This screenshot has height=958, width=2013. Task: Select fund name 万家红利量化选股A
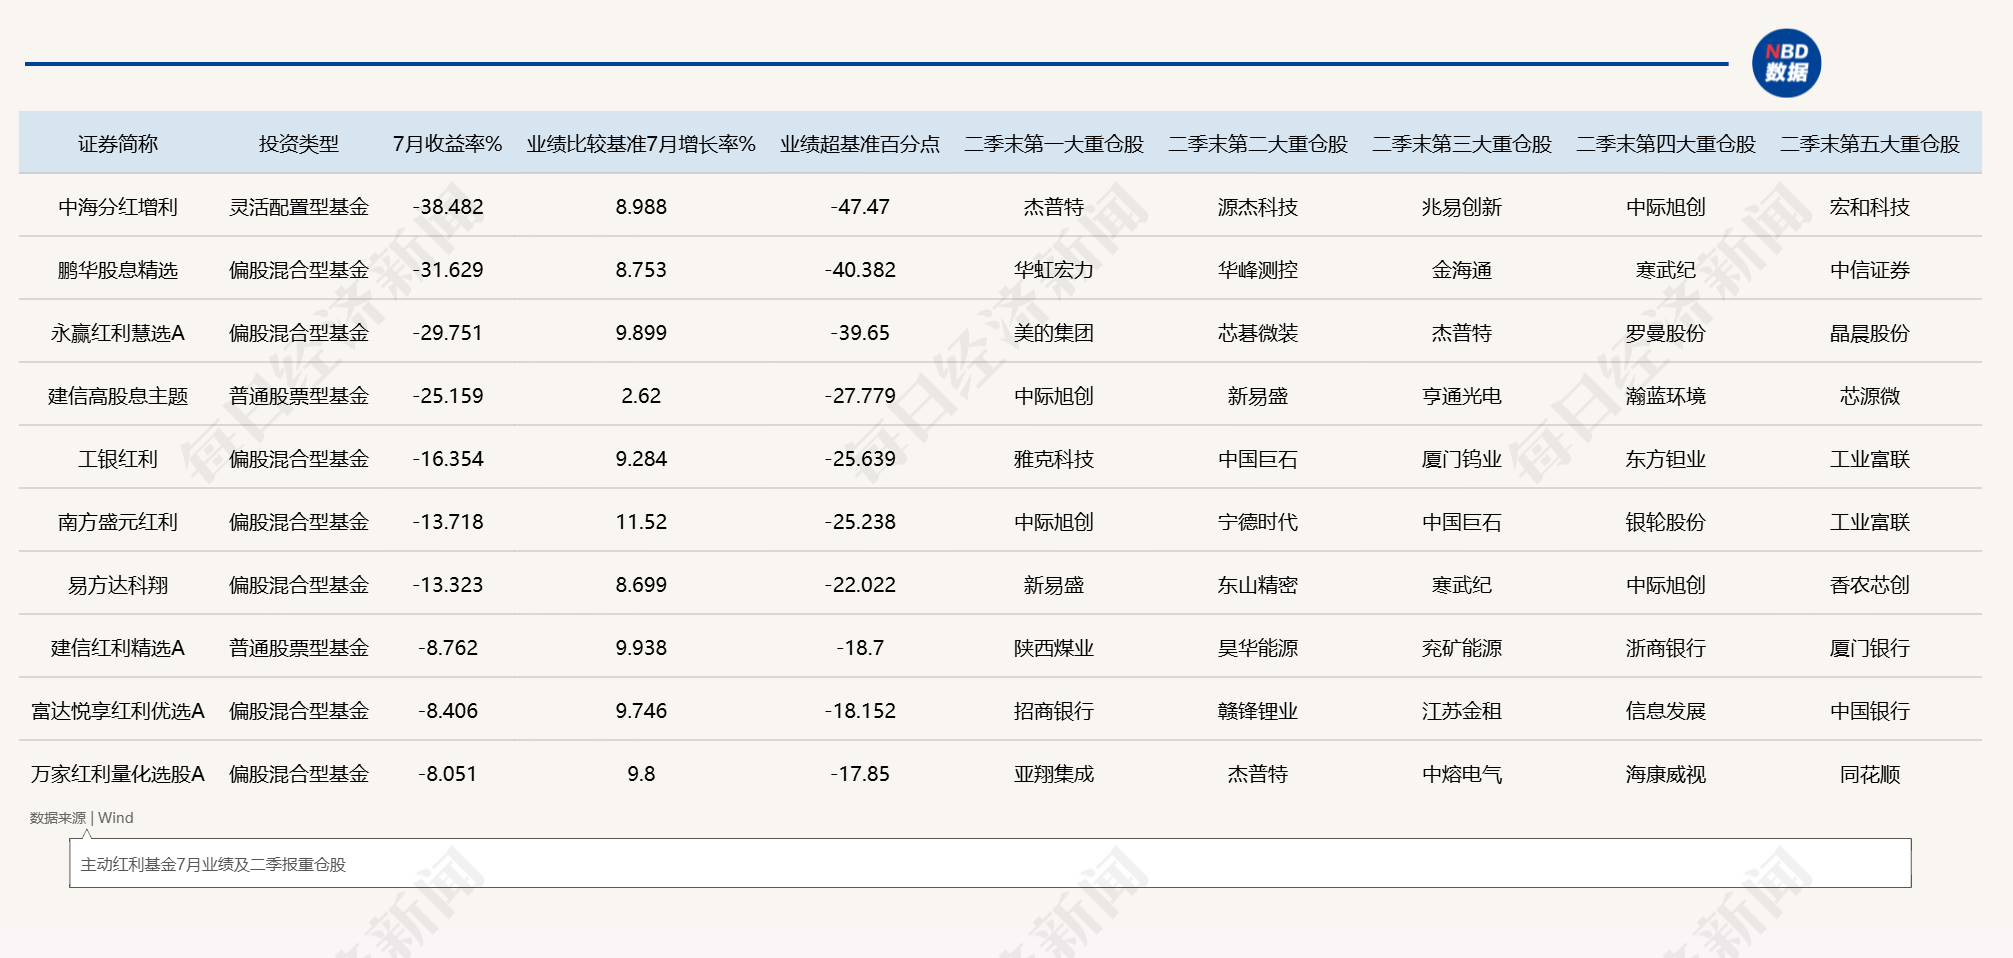tap(118, 774)
